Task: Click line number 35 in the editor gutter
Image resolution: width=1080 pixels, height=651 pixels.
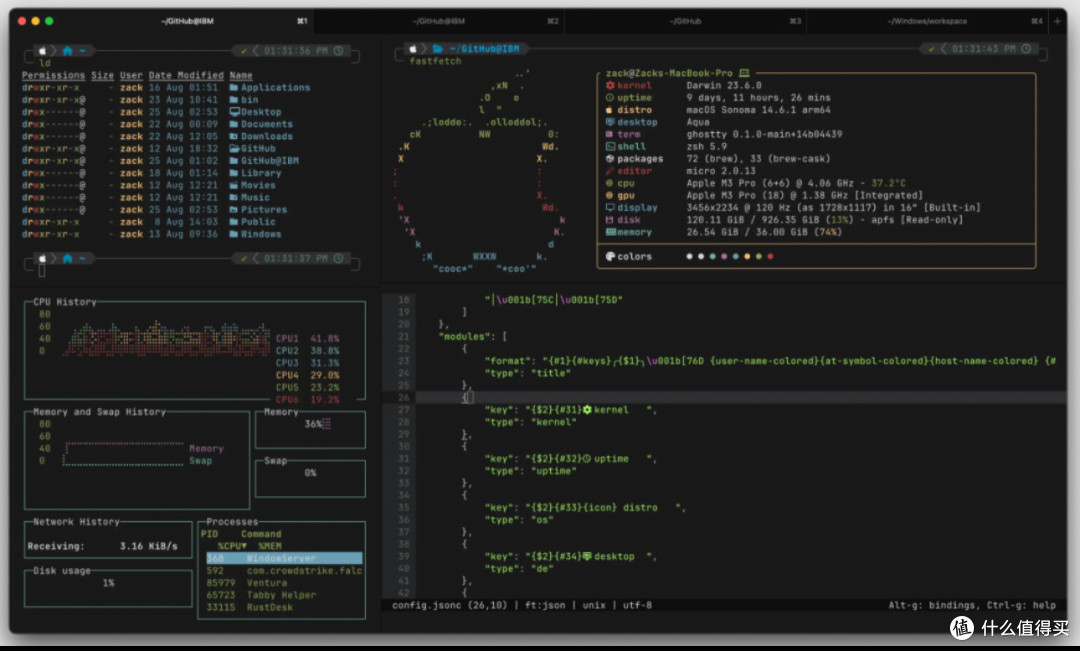Action: [x=403, y=508]
